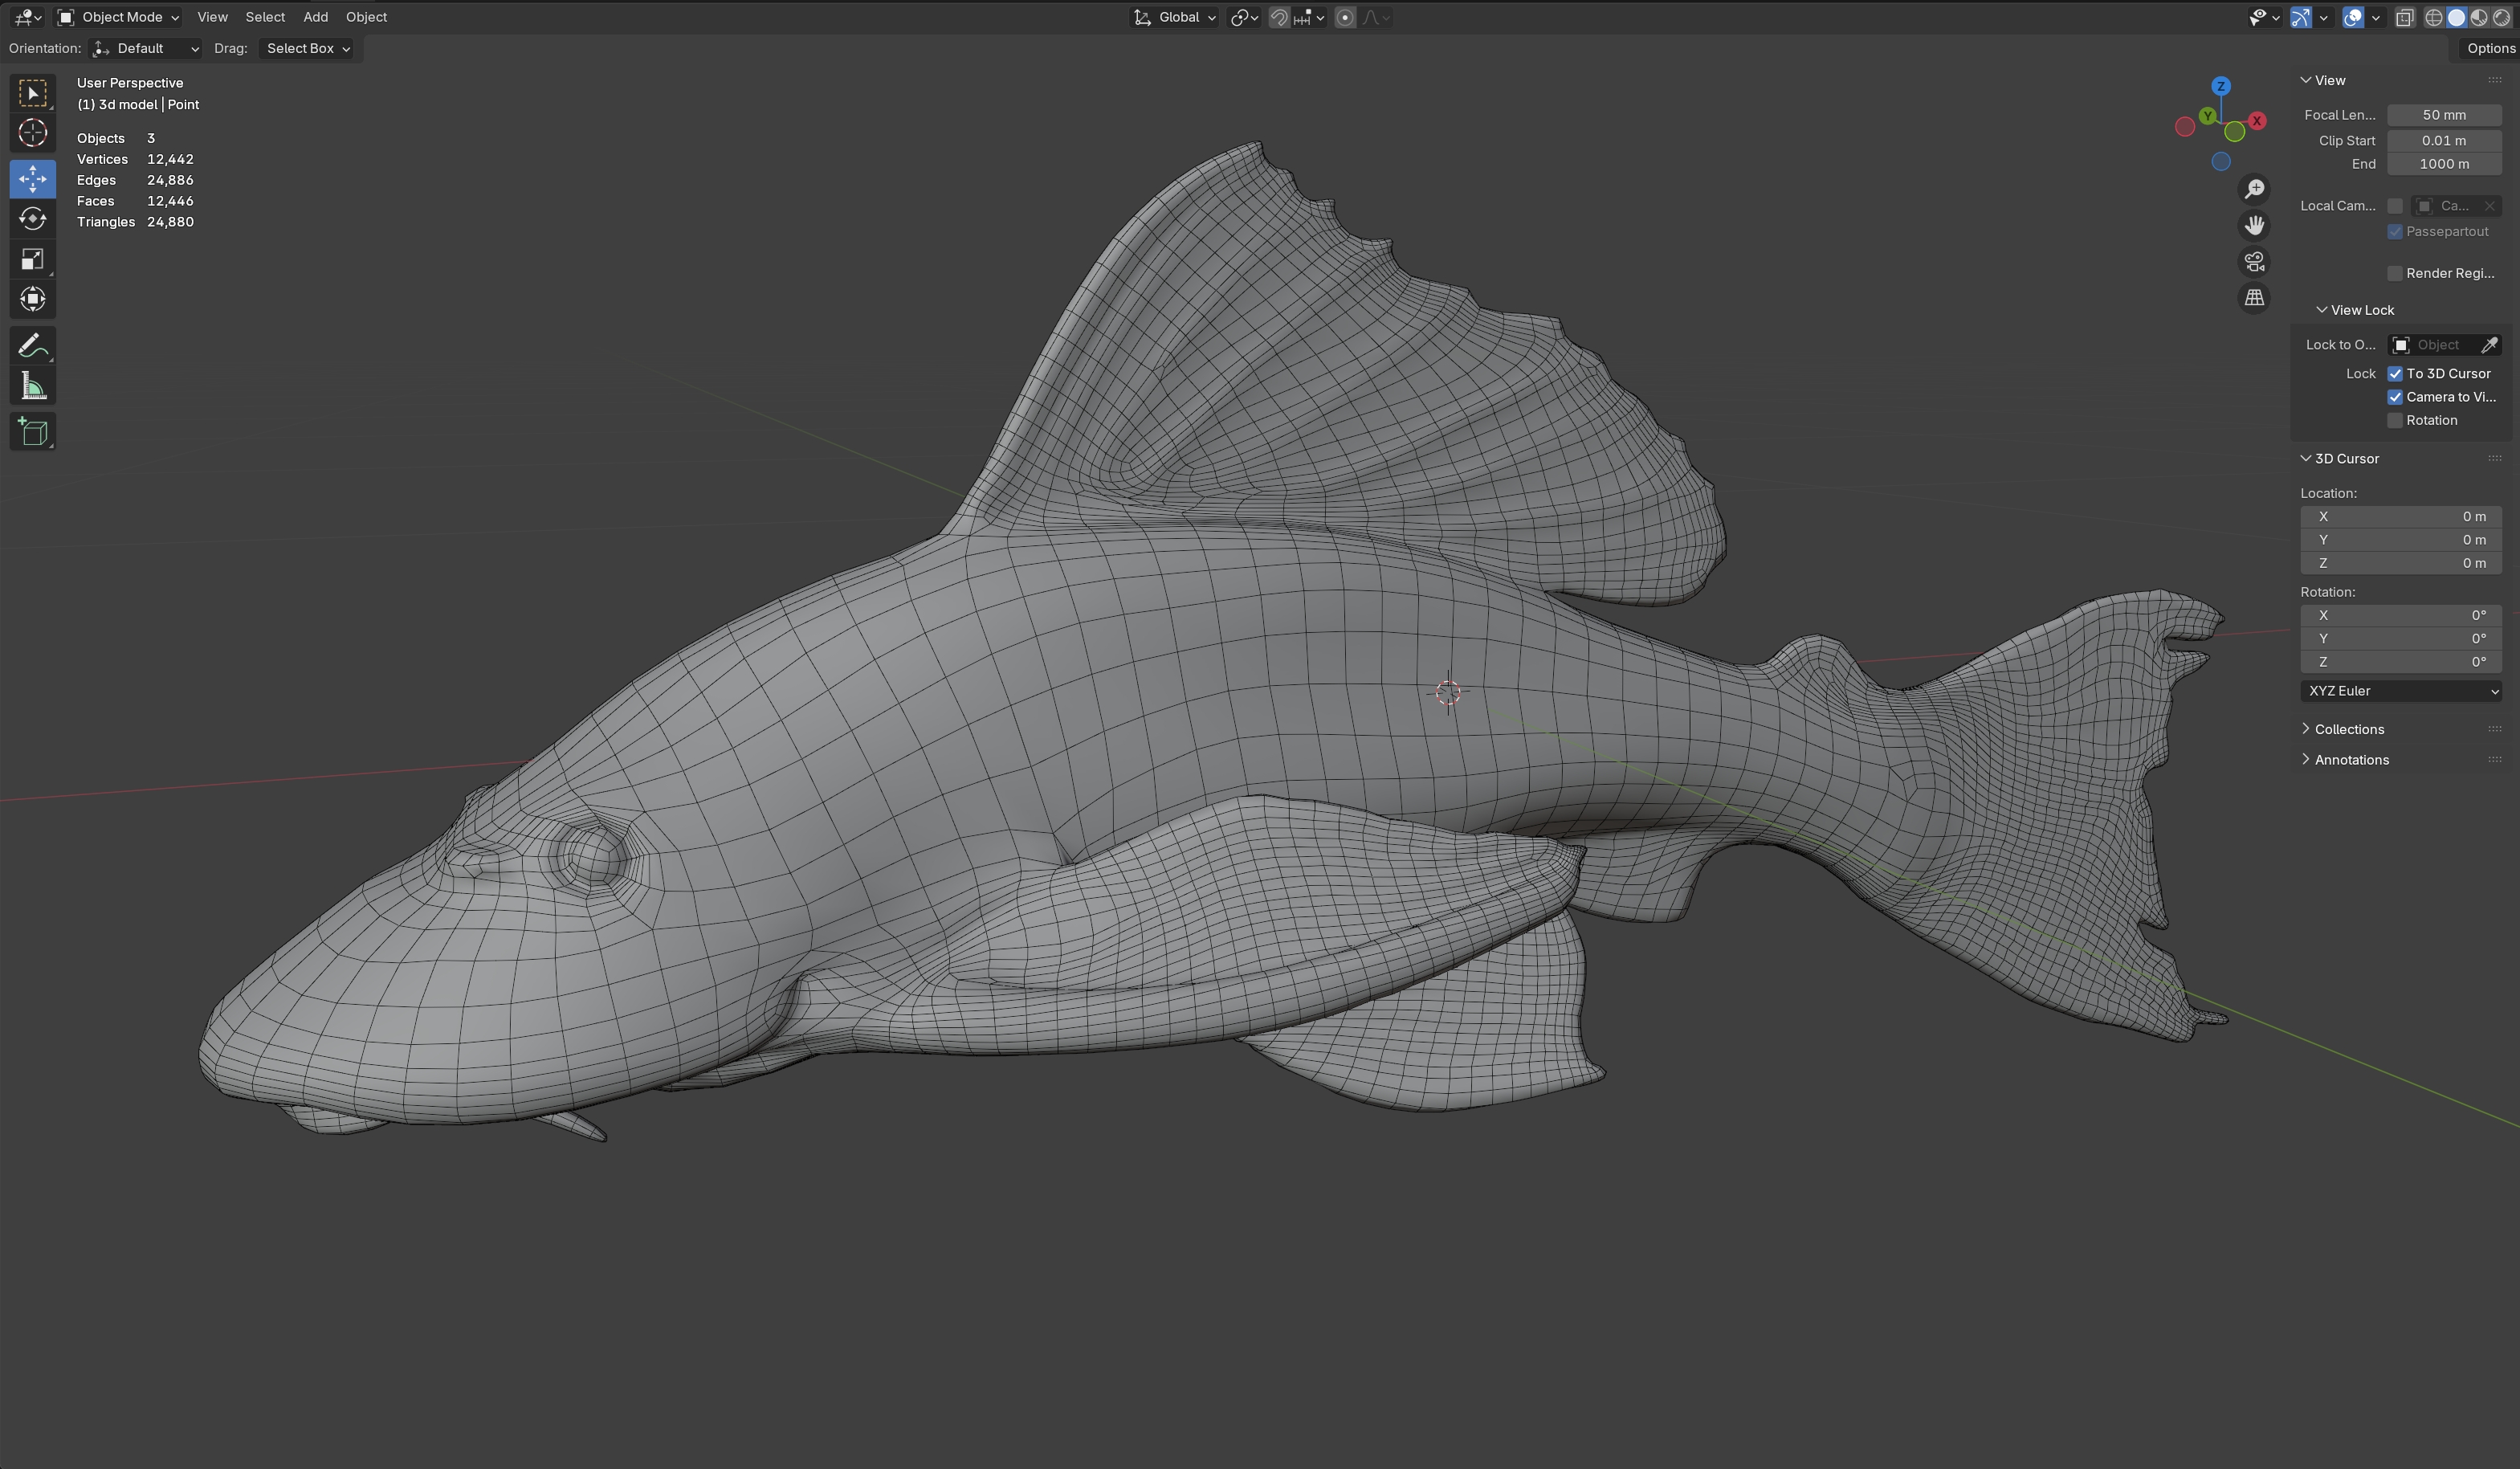Select the Add Cube tool
Viewport: 2520px width, 1469px height.
[x=33, y=432]
